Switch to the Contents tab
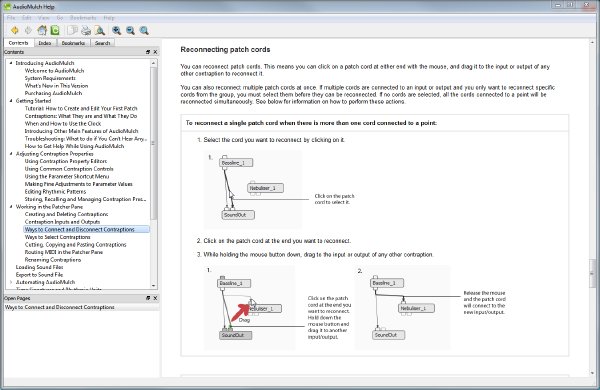The height and width of the screenshot is (390, 600). [x=18, y=43]
